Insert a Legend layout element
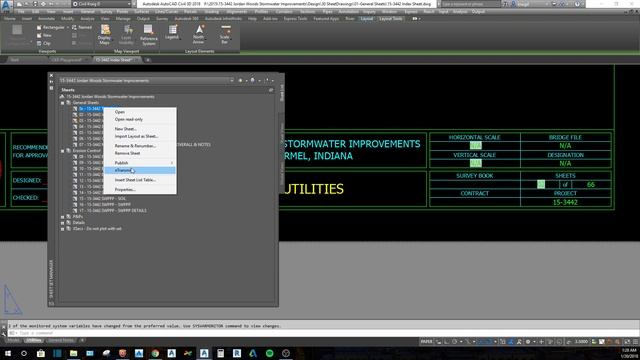The width and height of the screenshot is (640, 360). [172, 32]
